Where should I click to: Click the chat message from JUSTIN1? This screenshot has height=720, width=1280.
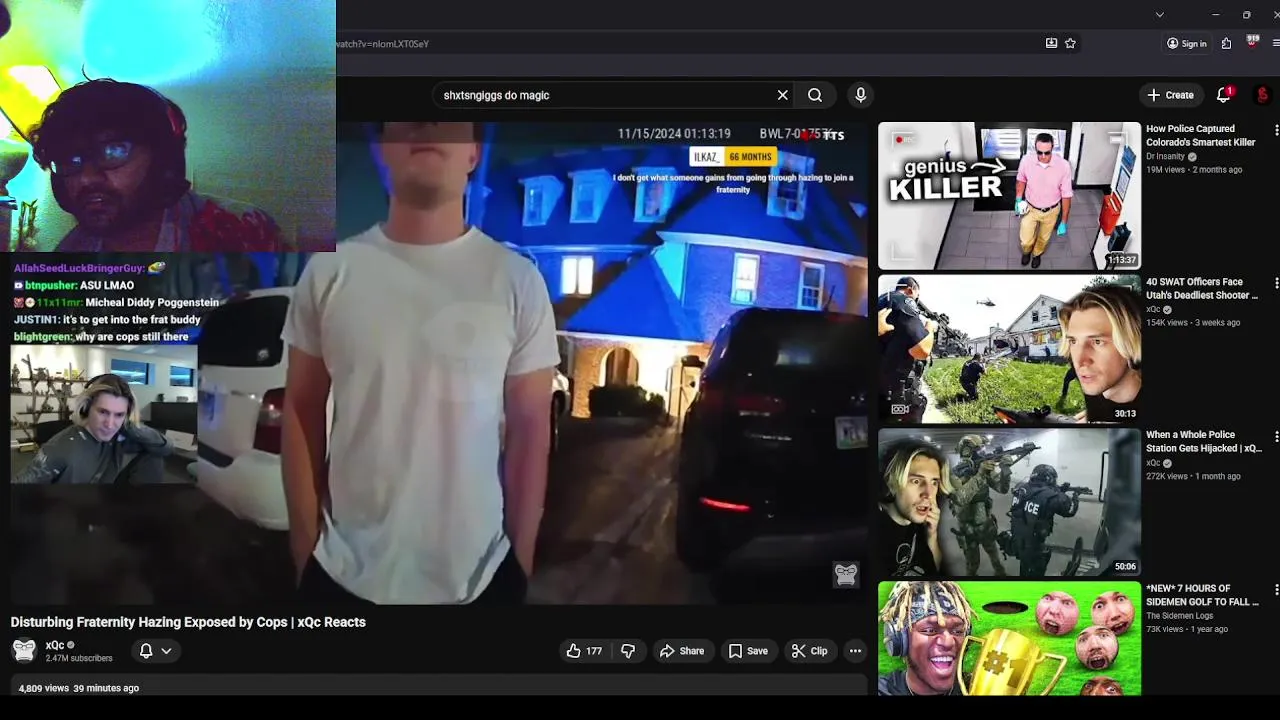pos(107,319)
